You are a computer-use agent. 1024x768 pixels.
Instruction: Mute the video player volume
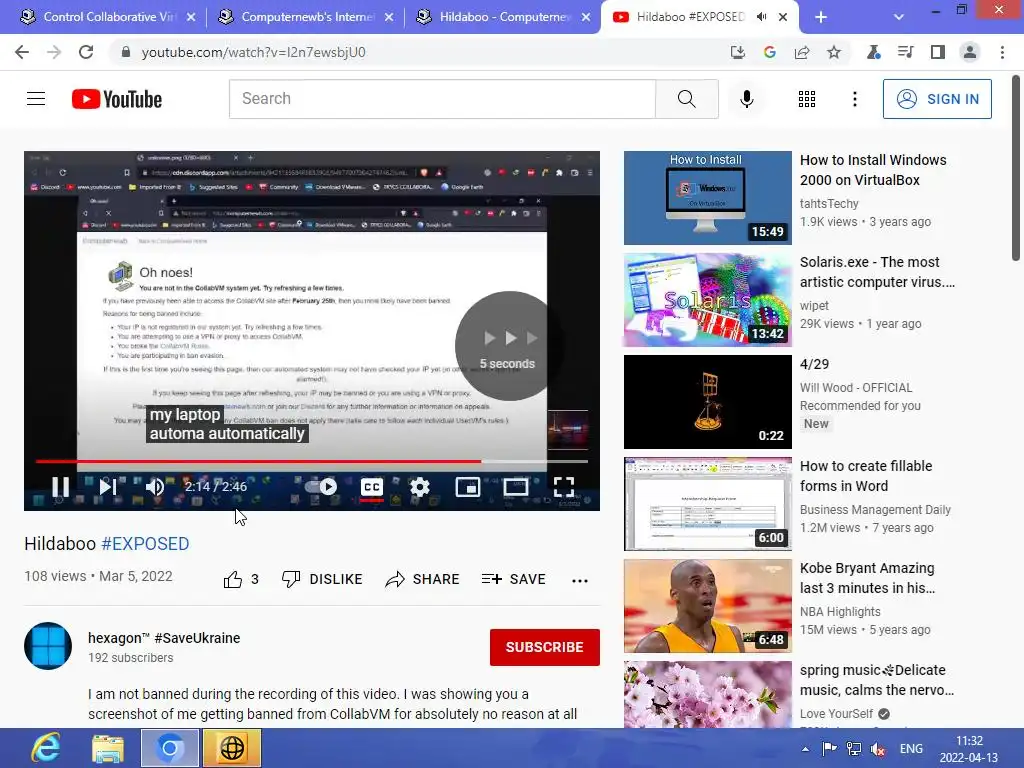[155, 487]
